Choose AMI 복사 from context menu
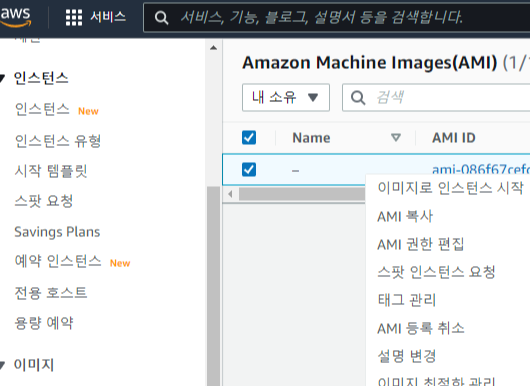530x386 pixels. pyautogui.click(x=405, y=216)
